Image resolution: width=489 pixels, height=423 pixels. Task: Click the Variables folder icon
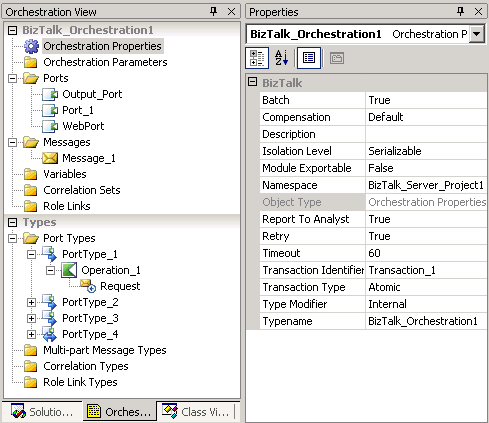[x=31, y=174]
